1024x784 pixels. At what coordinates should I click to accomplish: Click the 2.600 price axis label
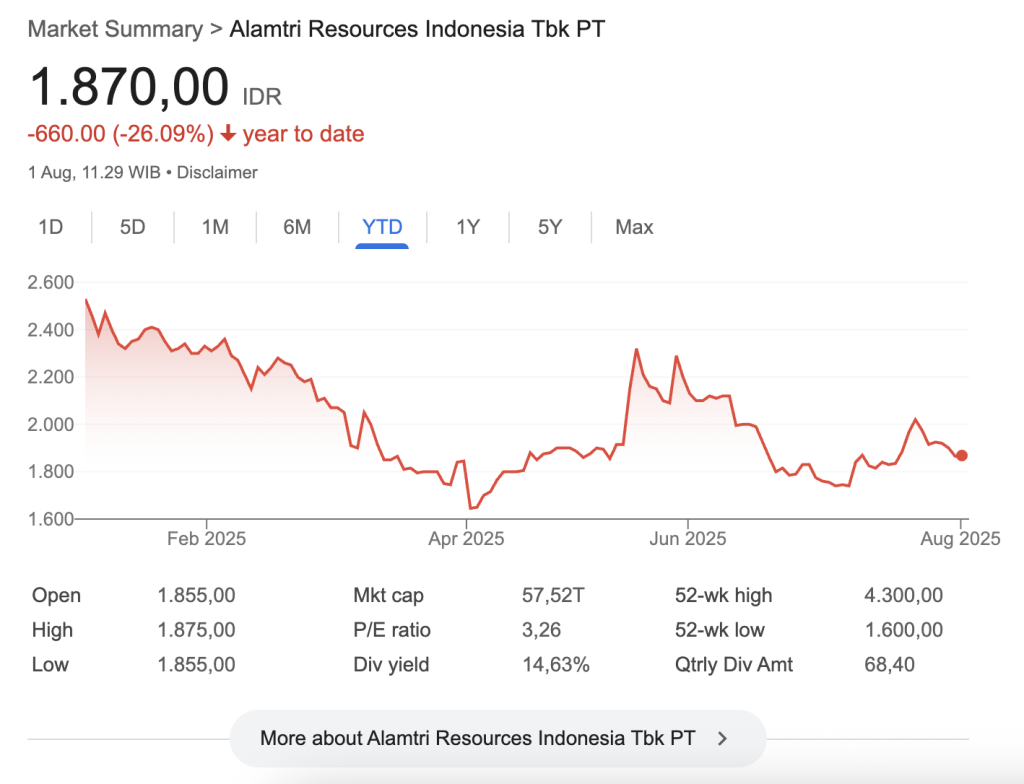click(x=51, y=282)
